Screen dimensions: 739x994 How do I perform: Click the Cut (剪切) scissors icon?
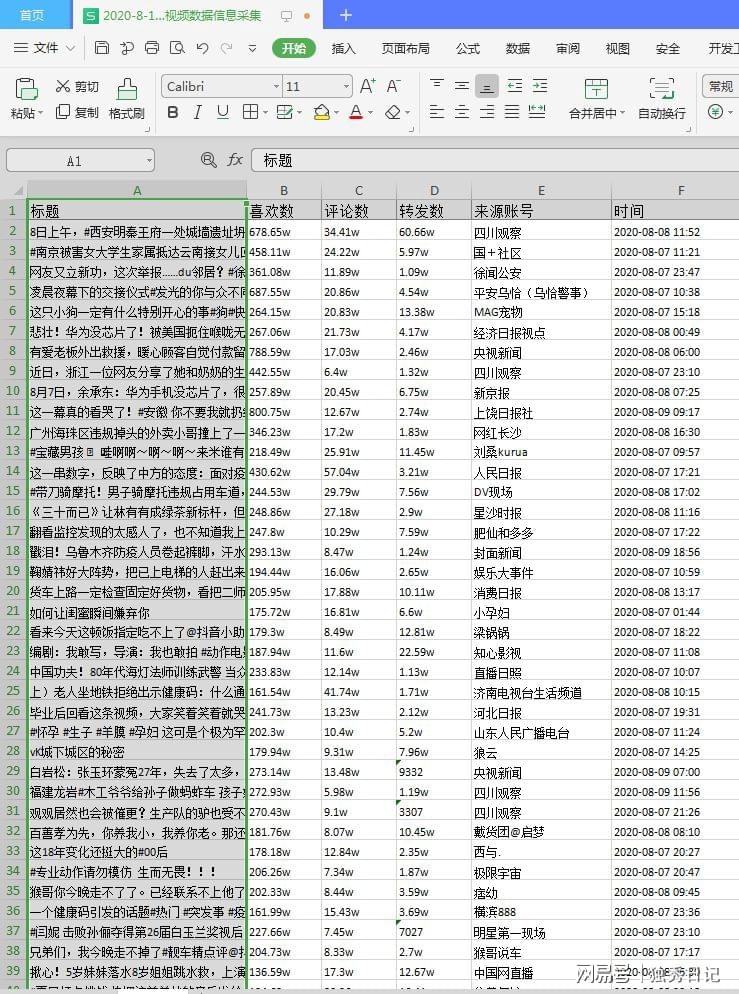point(64,87)
